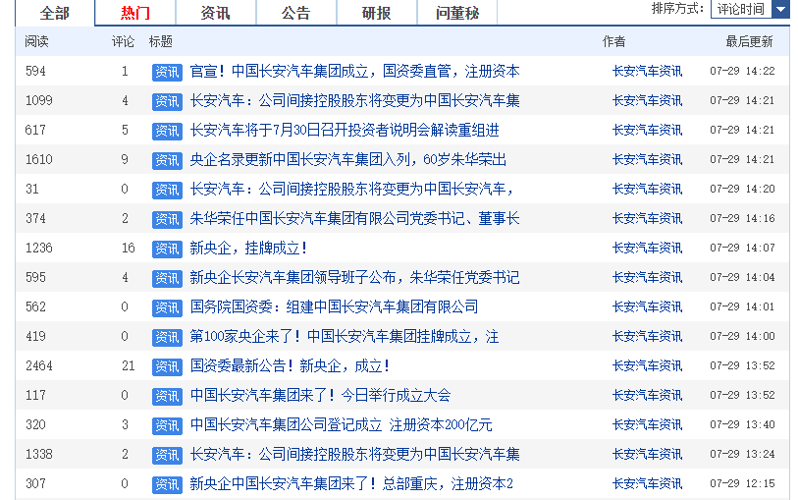Click the 最后更新 column header
Viewport: 798px width, 500px height.
click(749, 42)
